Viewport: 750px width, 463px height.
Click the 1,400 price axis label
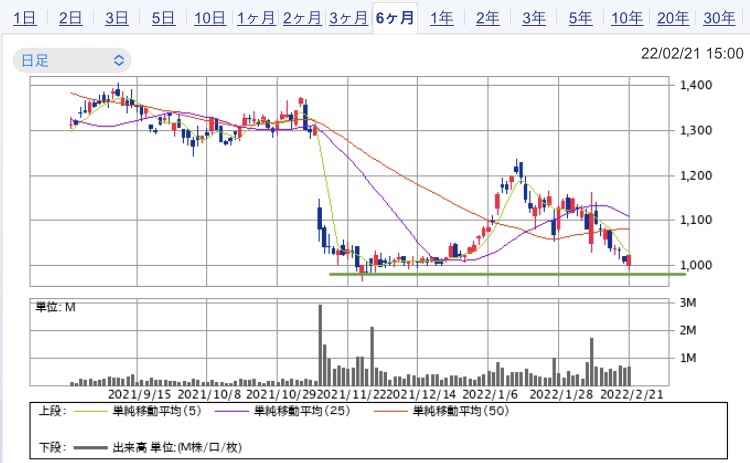click(696, 85)
